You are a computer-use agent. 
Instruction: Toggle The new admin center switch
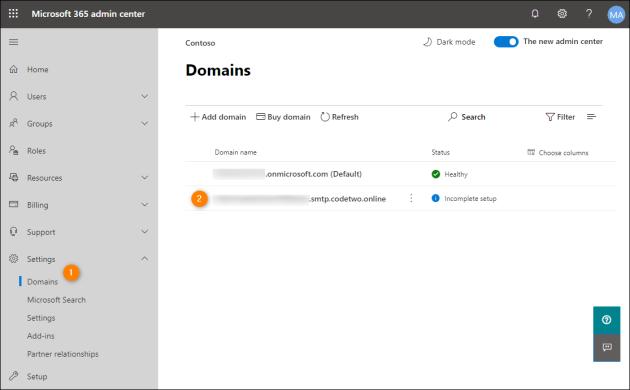pyautogui.click(x=506, y=41)
